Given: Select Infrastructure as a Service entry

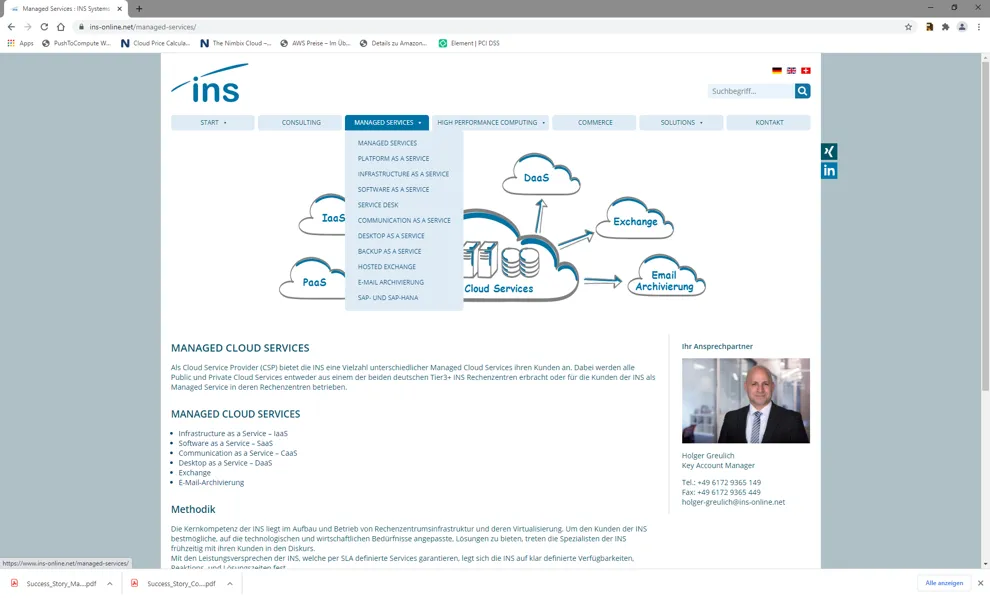Looking at the screenshot, I should click(x=403, y=174).
